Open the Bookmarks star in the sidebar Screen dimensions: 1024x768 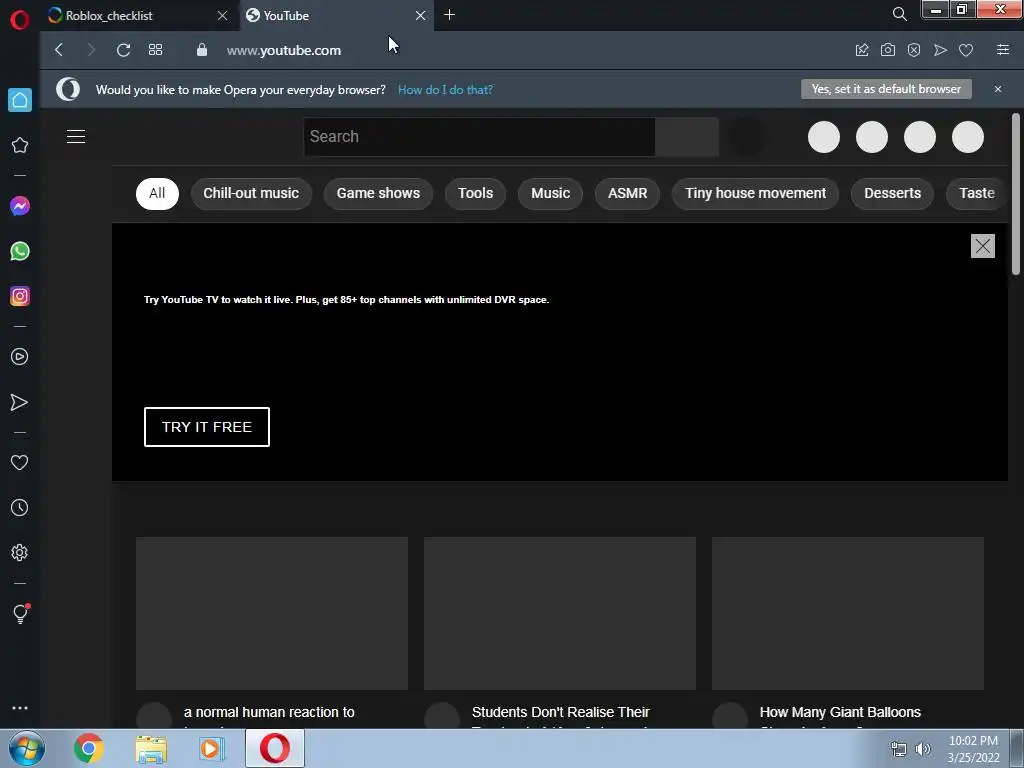click(x=20, y=145)
